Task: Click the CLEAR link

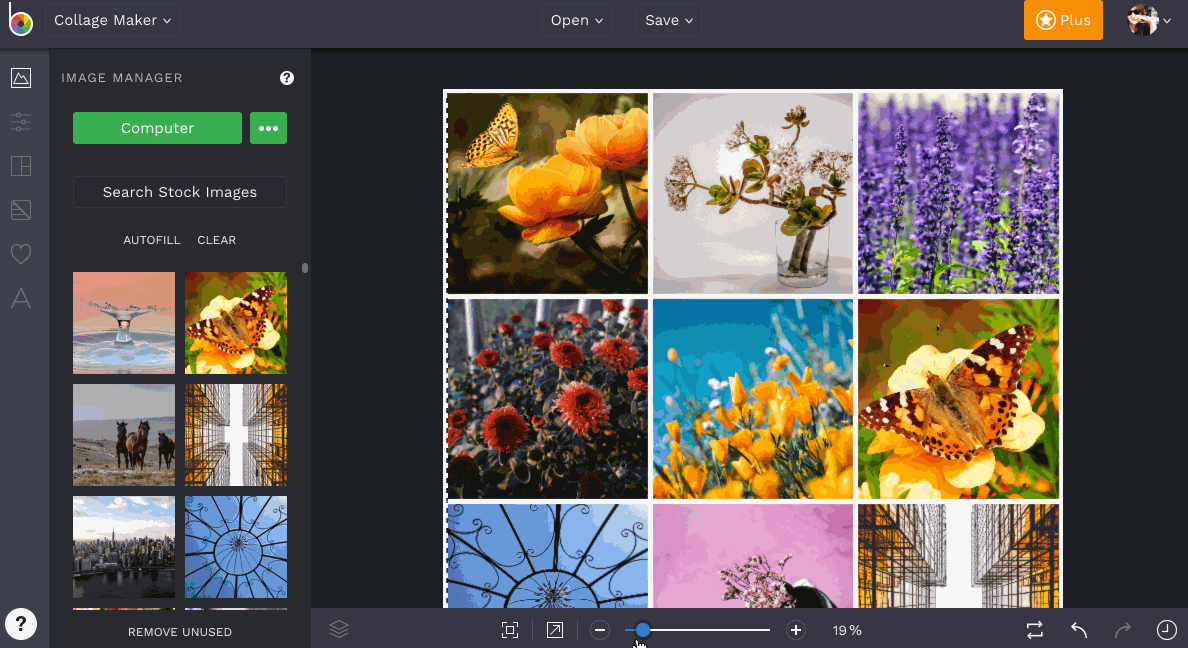Action: coord(217,240)
